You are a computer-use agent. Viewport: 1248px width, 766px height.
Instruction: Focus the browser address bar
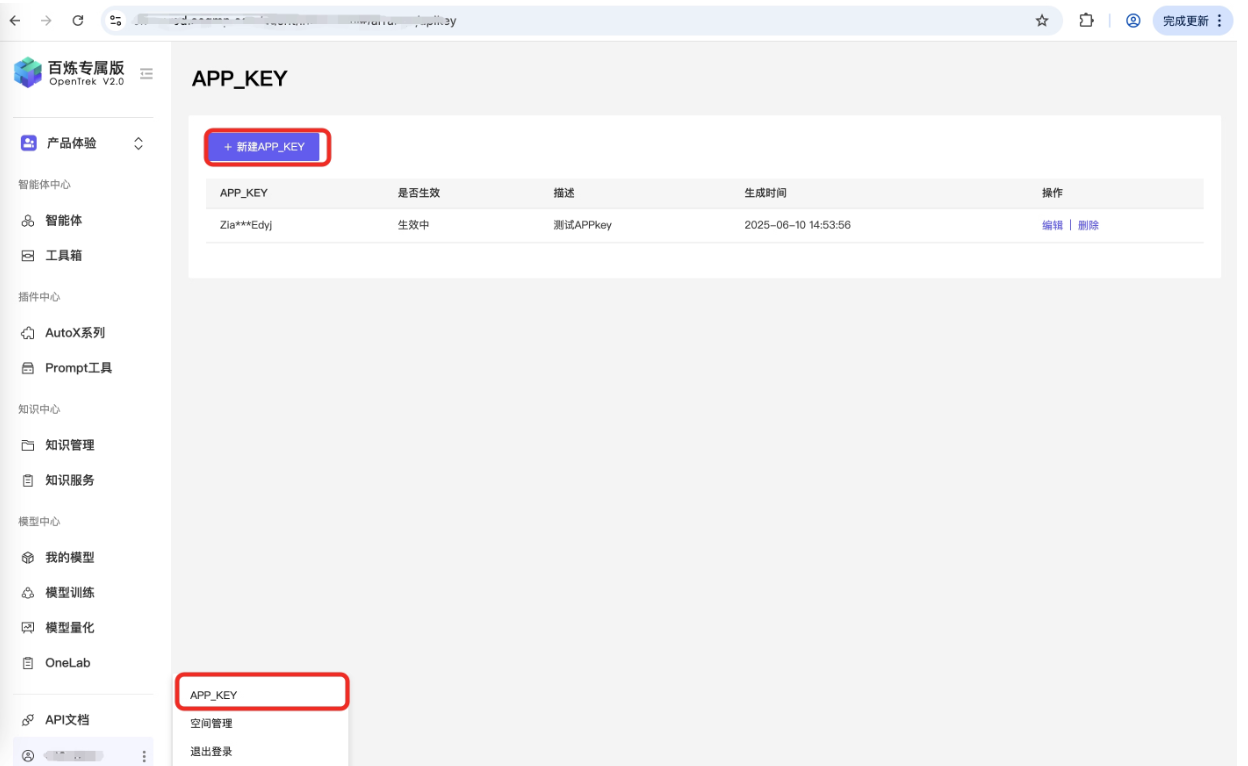(x=580, y=20)
